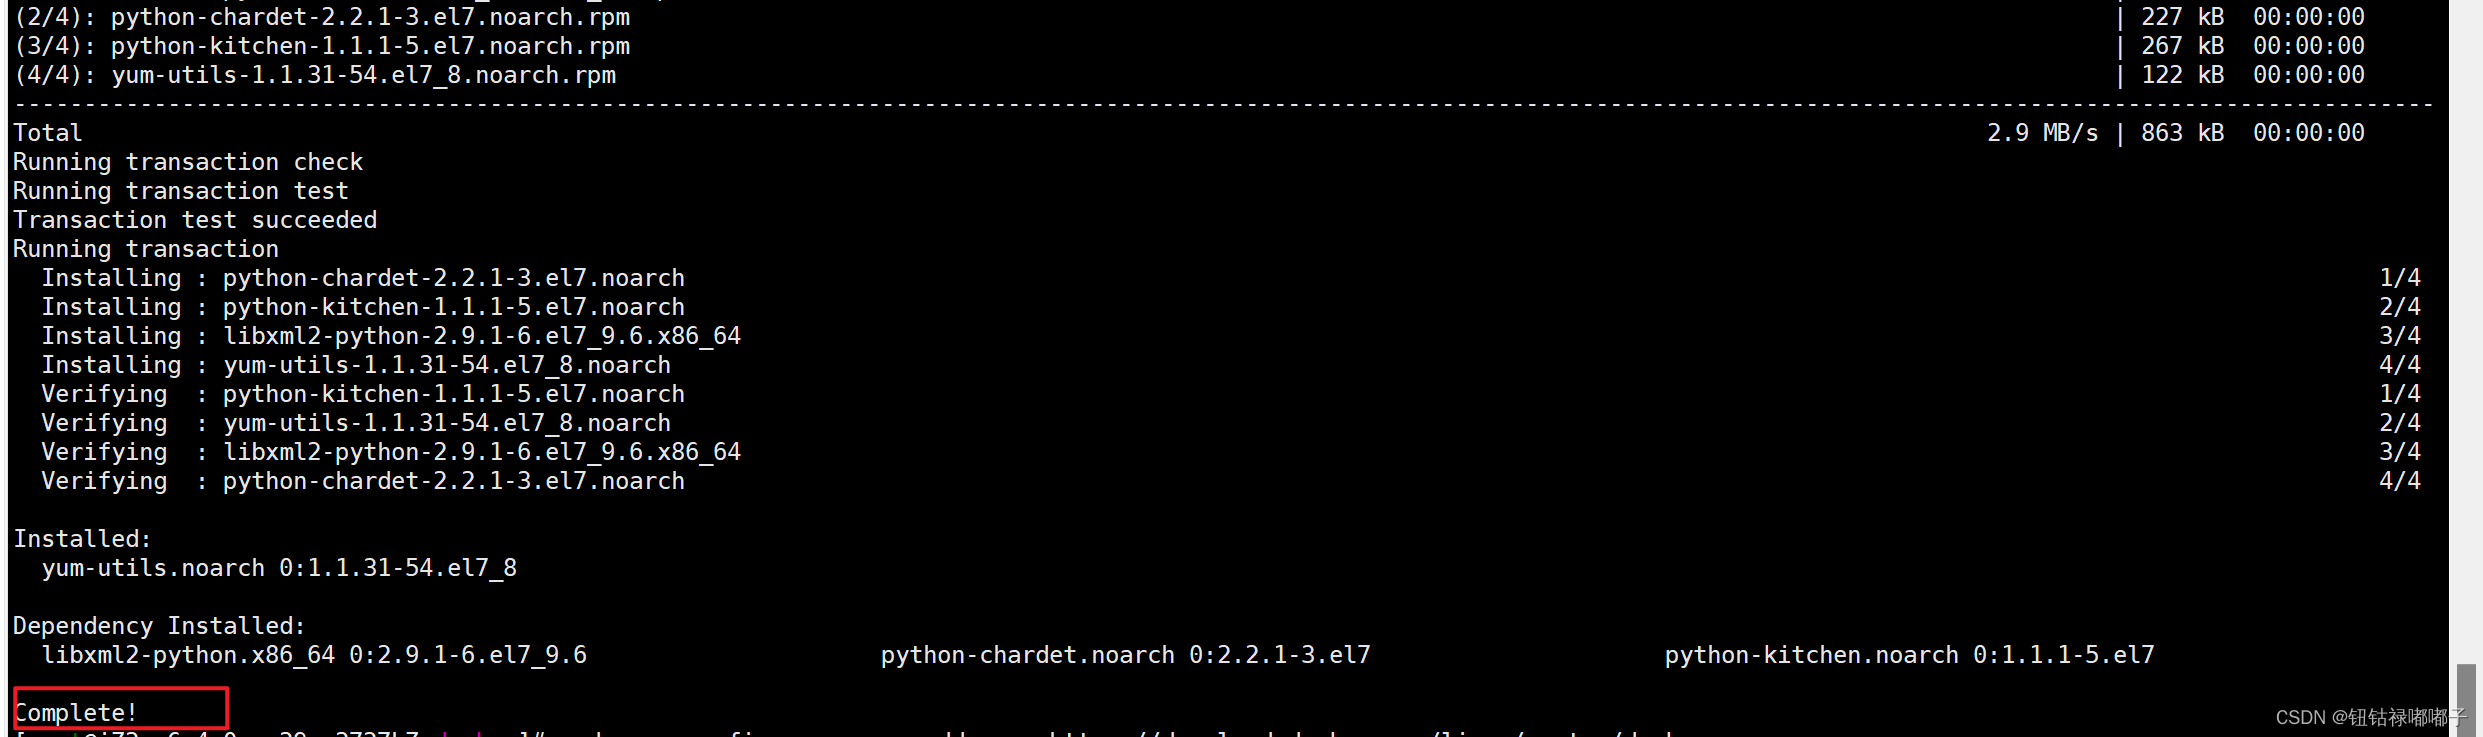Click 'Installing : python-kitchen-1.1.1-5.el7.noarch' line

coord(363,307)
